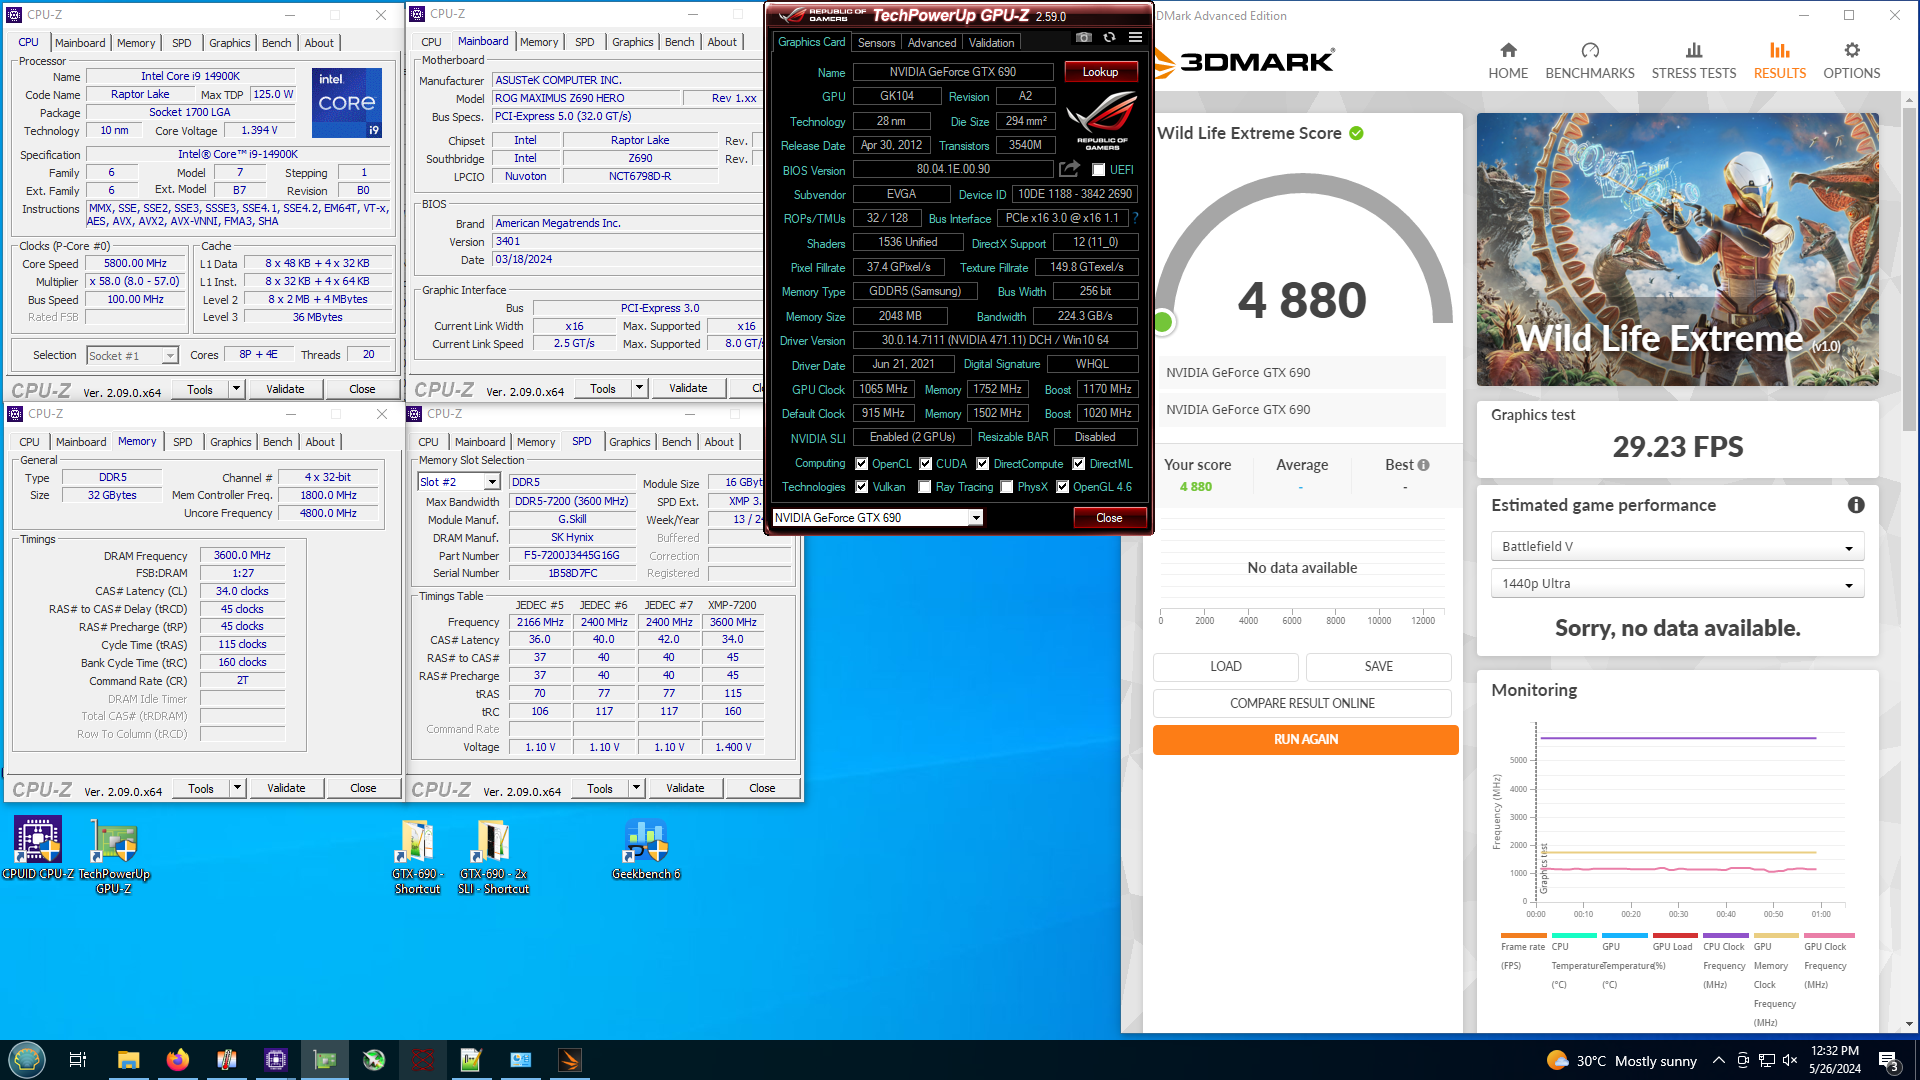Toggle the PhysX checkbox
The image size is (1920, 1080).
click(1007, 487)
